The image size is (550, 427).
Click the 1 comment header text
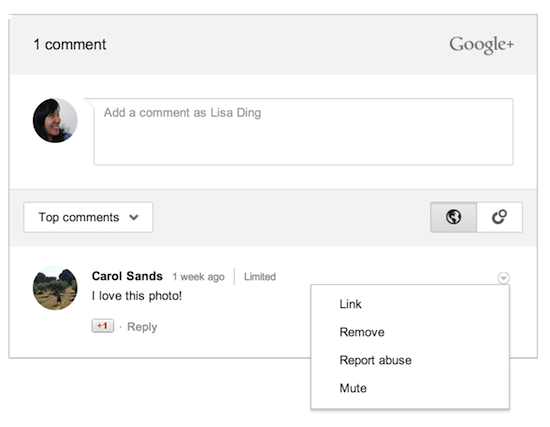point(69,45)
